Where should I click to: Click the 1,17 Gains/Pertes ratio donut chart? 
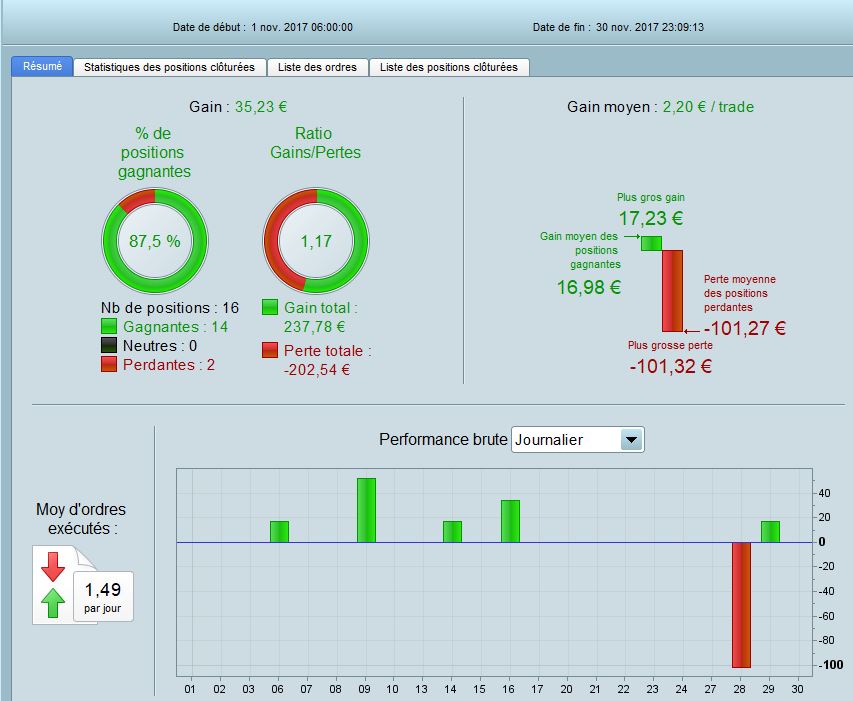coord(316,241)
